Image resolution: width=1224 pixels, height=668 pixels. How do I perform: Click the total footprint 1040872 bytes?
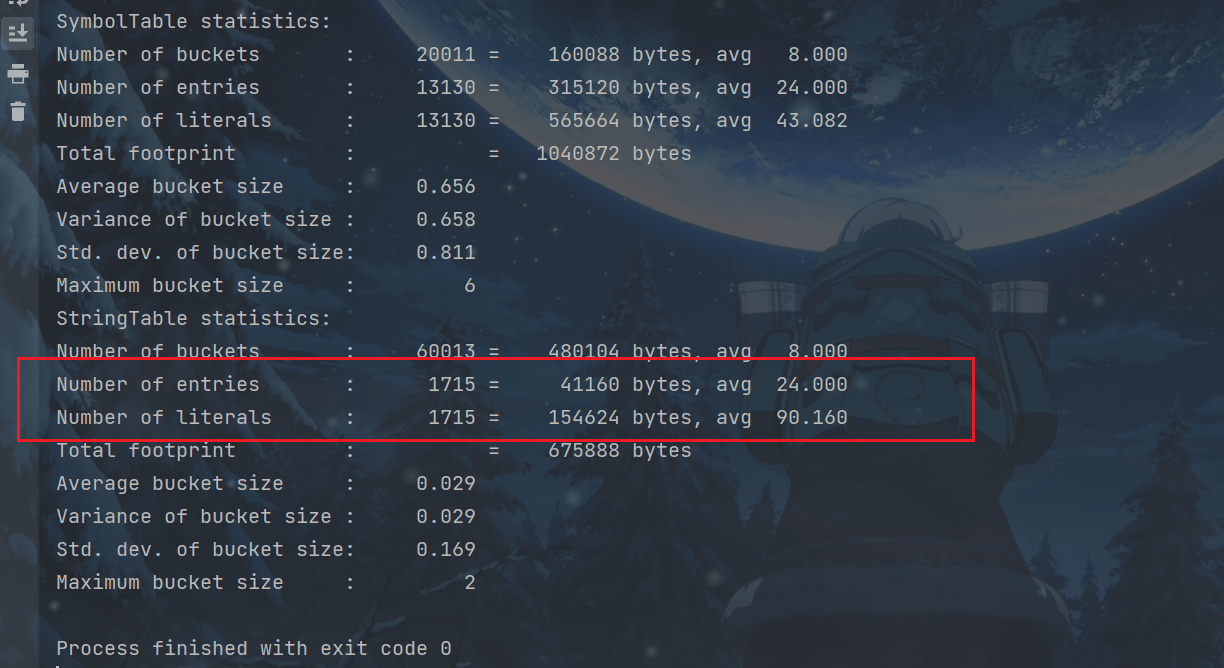click(613, 153)
